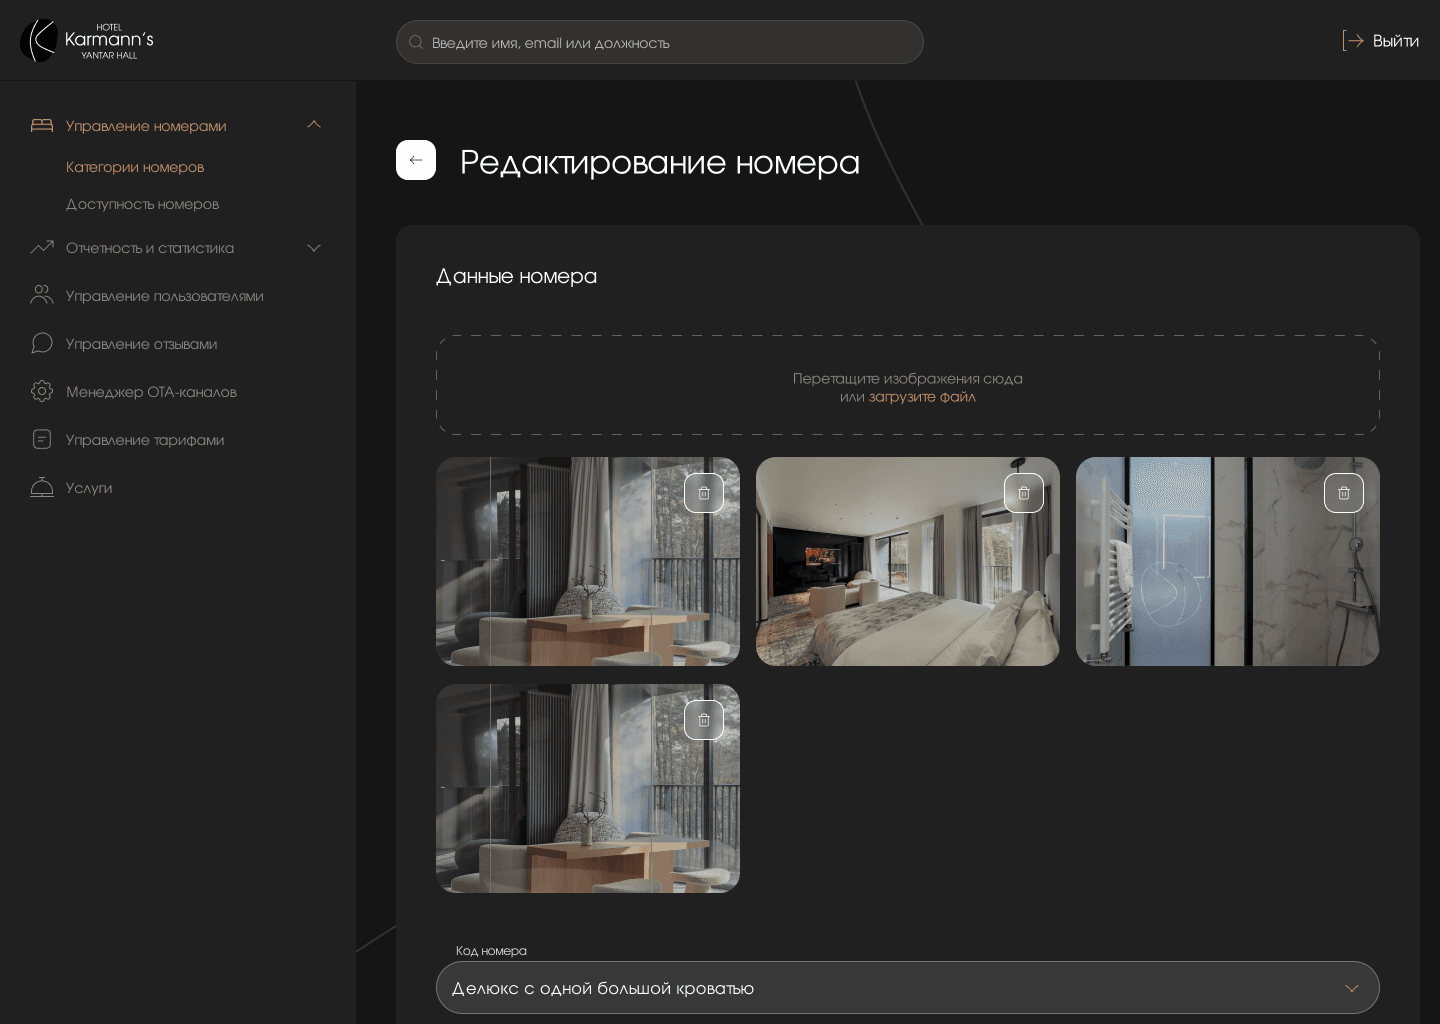
Task: Focus the name, email or position search field
Action: (x=670, y=43)
